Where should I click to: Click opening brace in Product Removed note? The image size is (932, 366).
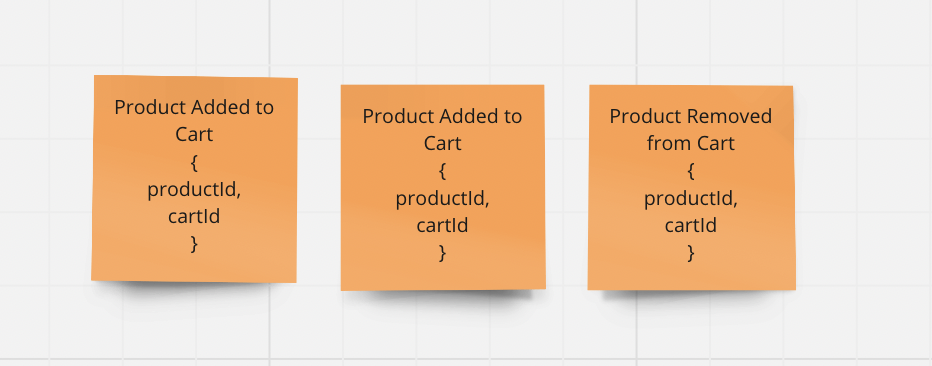click(x=691, y=171)
